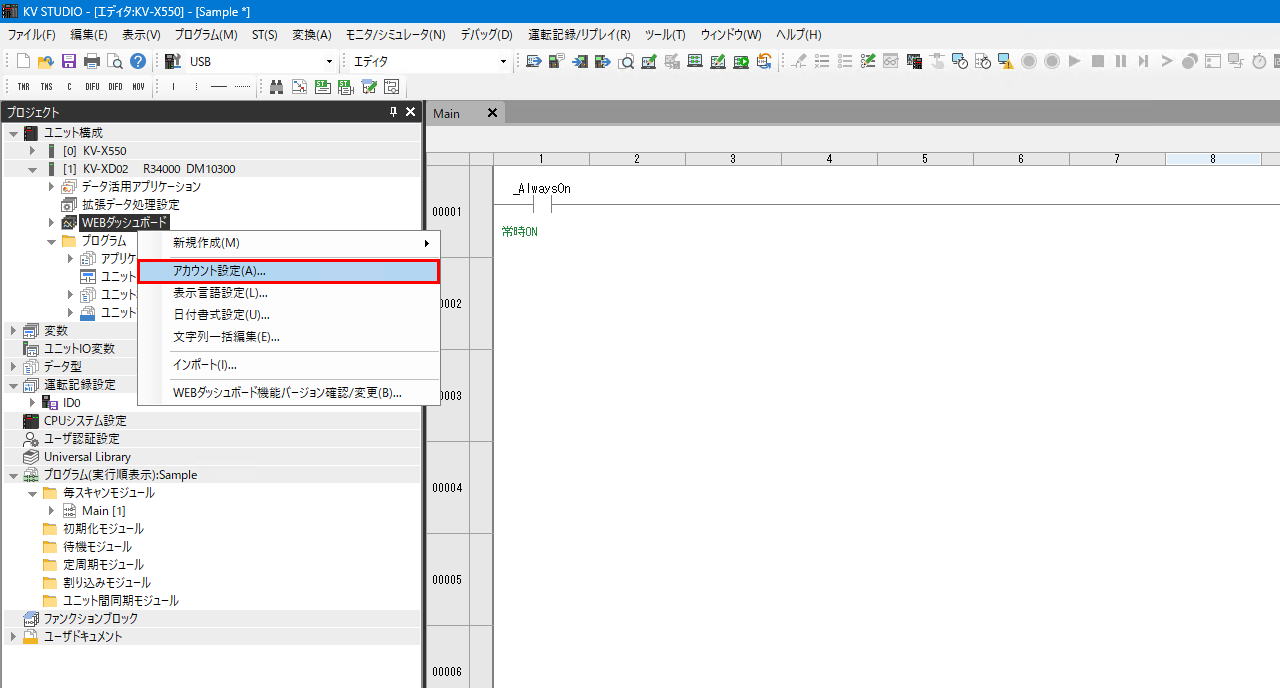Close the Main editor tab
The image size is (1280, 688).
pos(491,113)
